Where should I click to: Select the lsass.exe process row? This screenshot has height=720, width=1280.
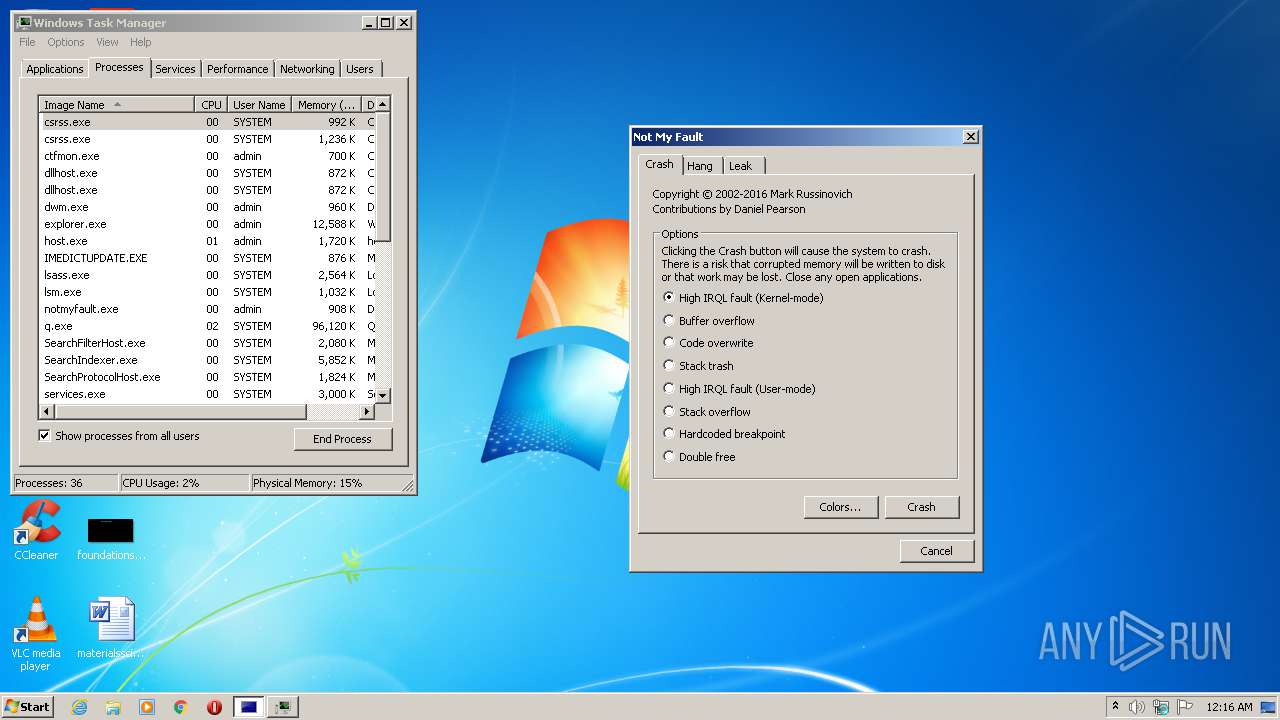(207, 275)
